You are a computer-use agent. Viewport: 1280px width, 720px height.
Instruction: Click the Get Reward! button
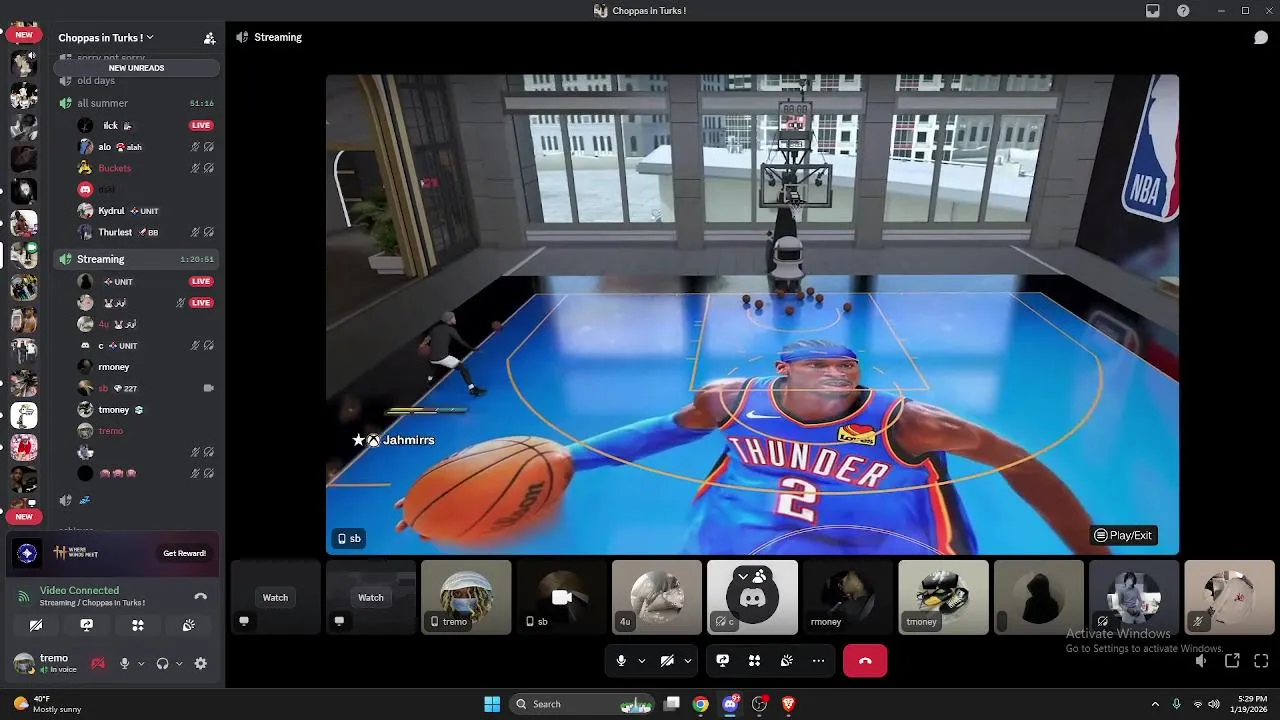(x=185, y=553)
